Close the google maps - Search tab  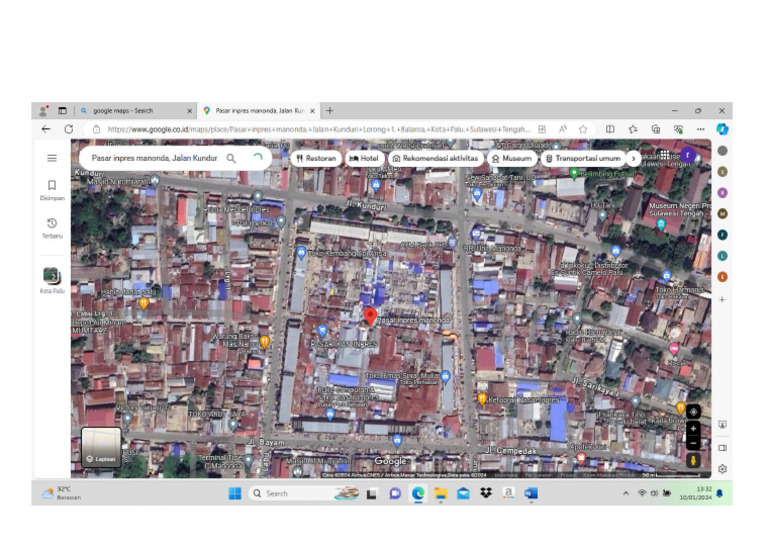point(190,111)
